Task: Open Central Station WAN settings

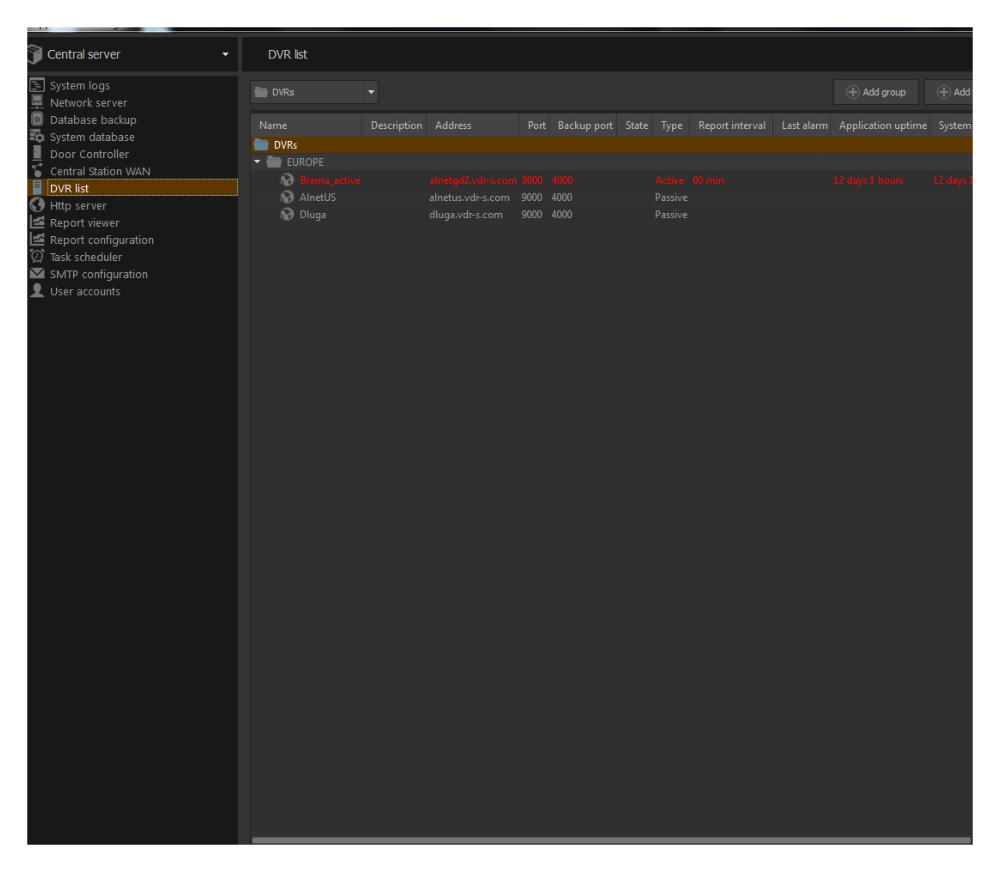Action: 100,172
